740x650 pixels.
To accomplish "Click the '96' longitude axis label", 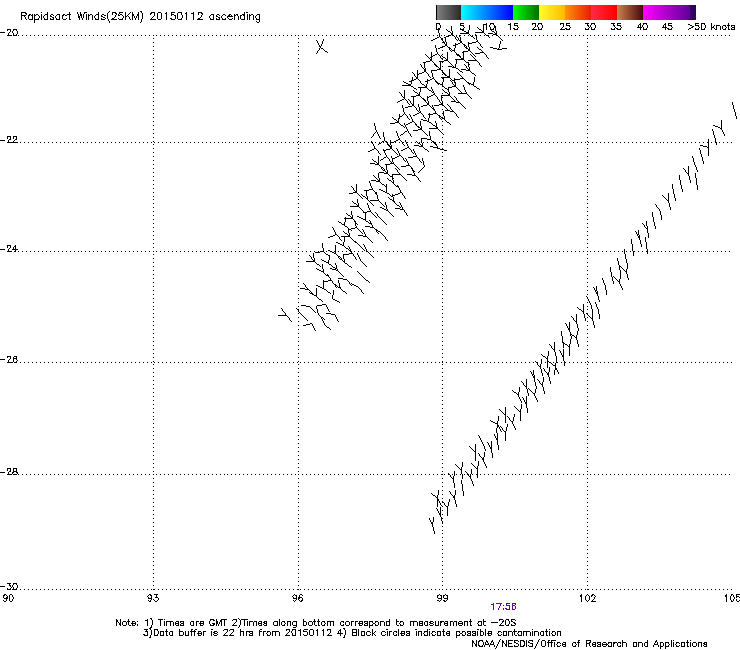I will click(298, 599).
